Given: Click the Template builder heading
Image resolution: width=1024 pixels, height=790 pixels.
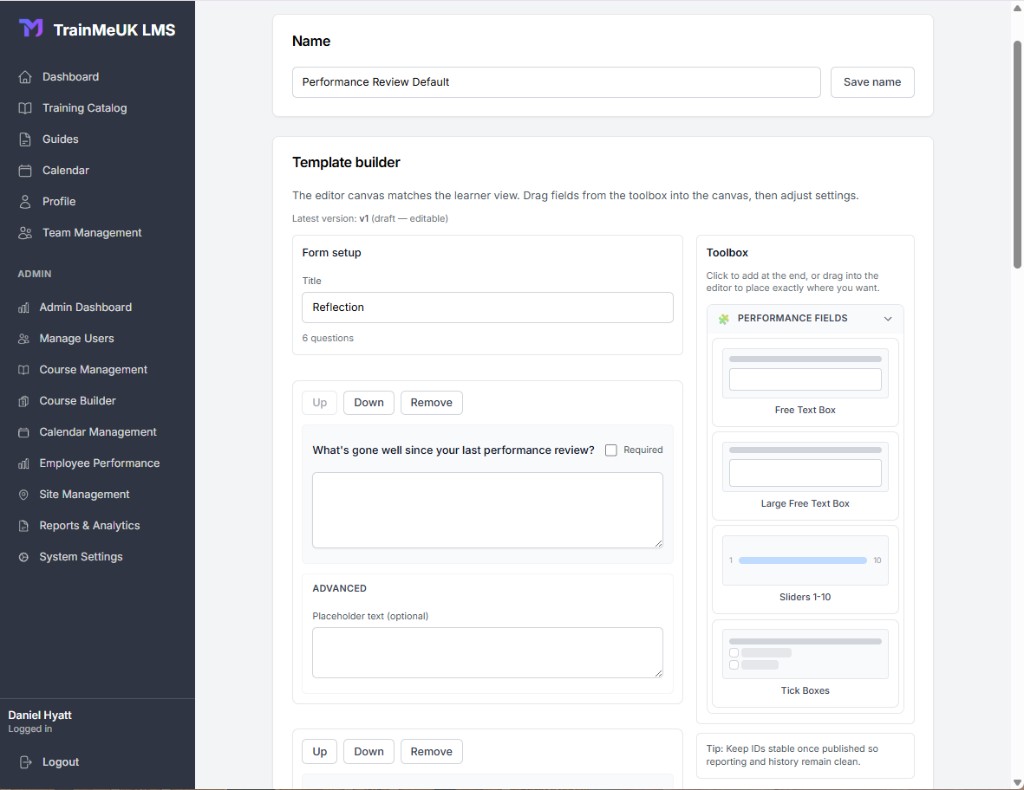Looking at the screenshot, I should (346, 163).
